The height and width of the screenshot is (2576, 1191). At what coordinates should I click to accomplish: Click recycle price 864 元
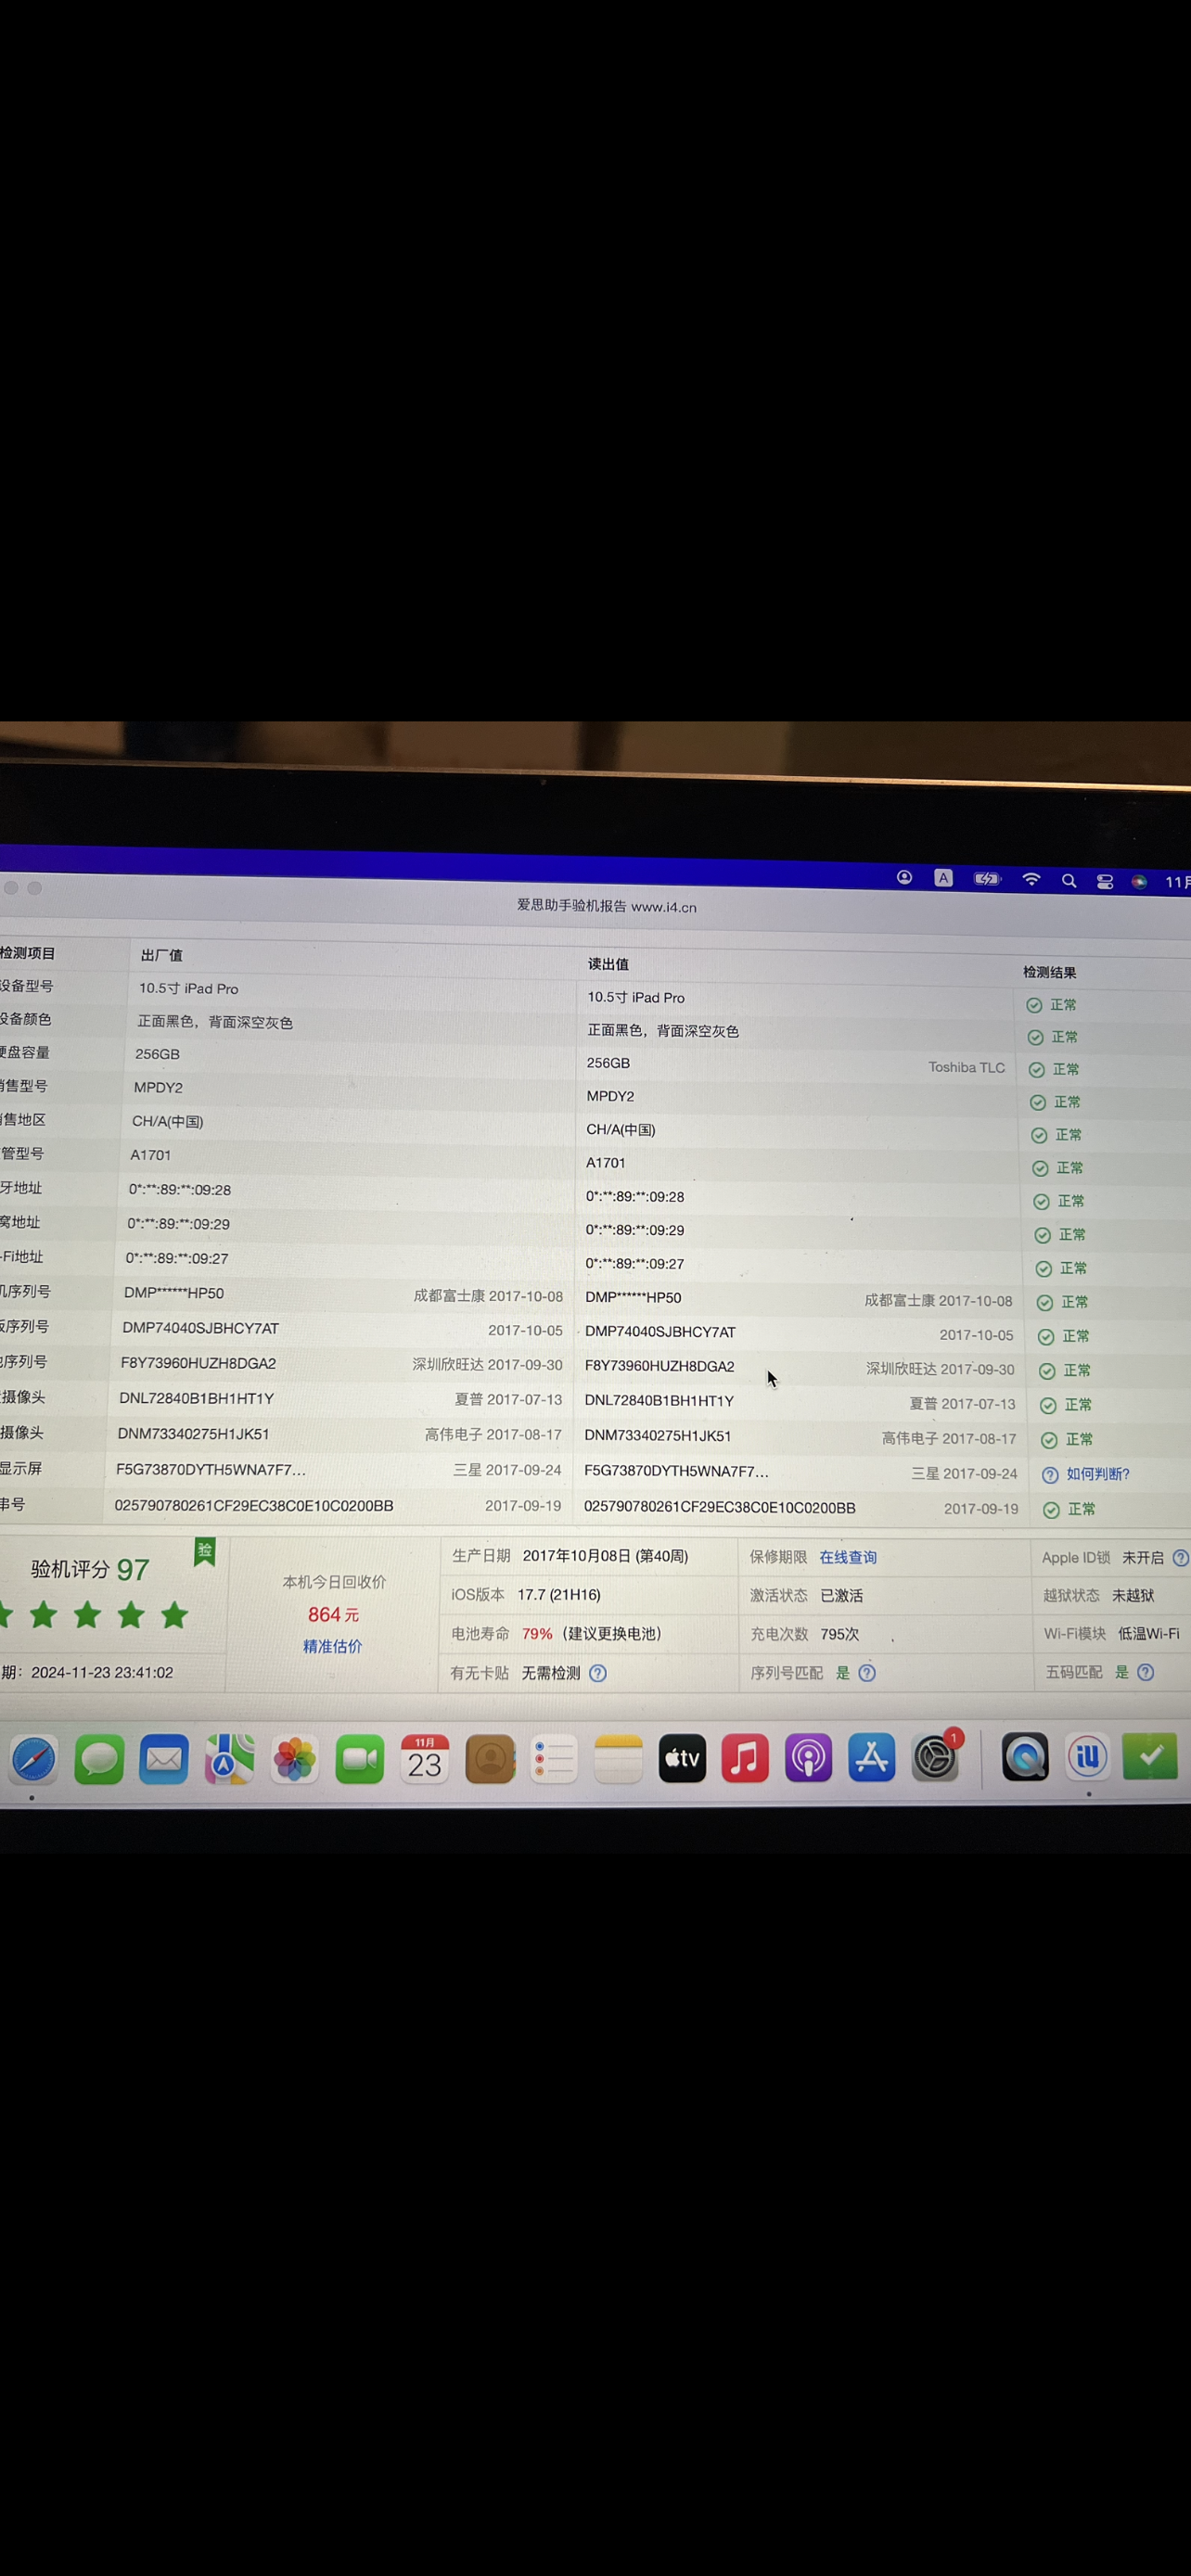click(333, 1614)
